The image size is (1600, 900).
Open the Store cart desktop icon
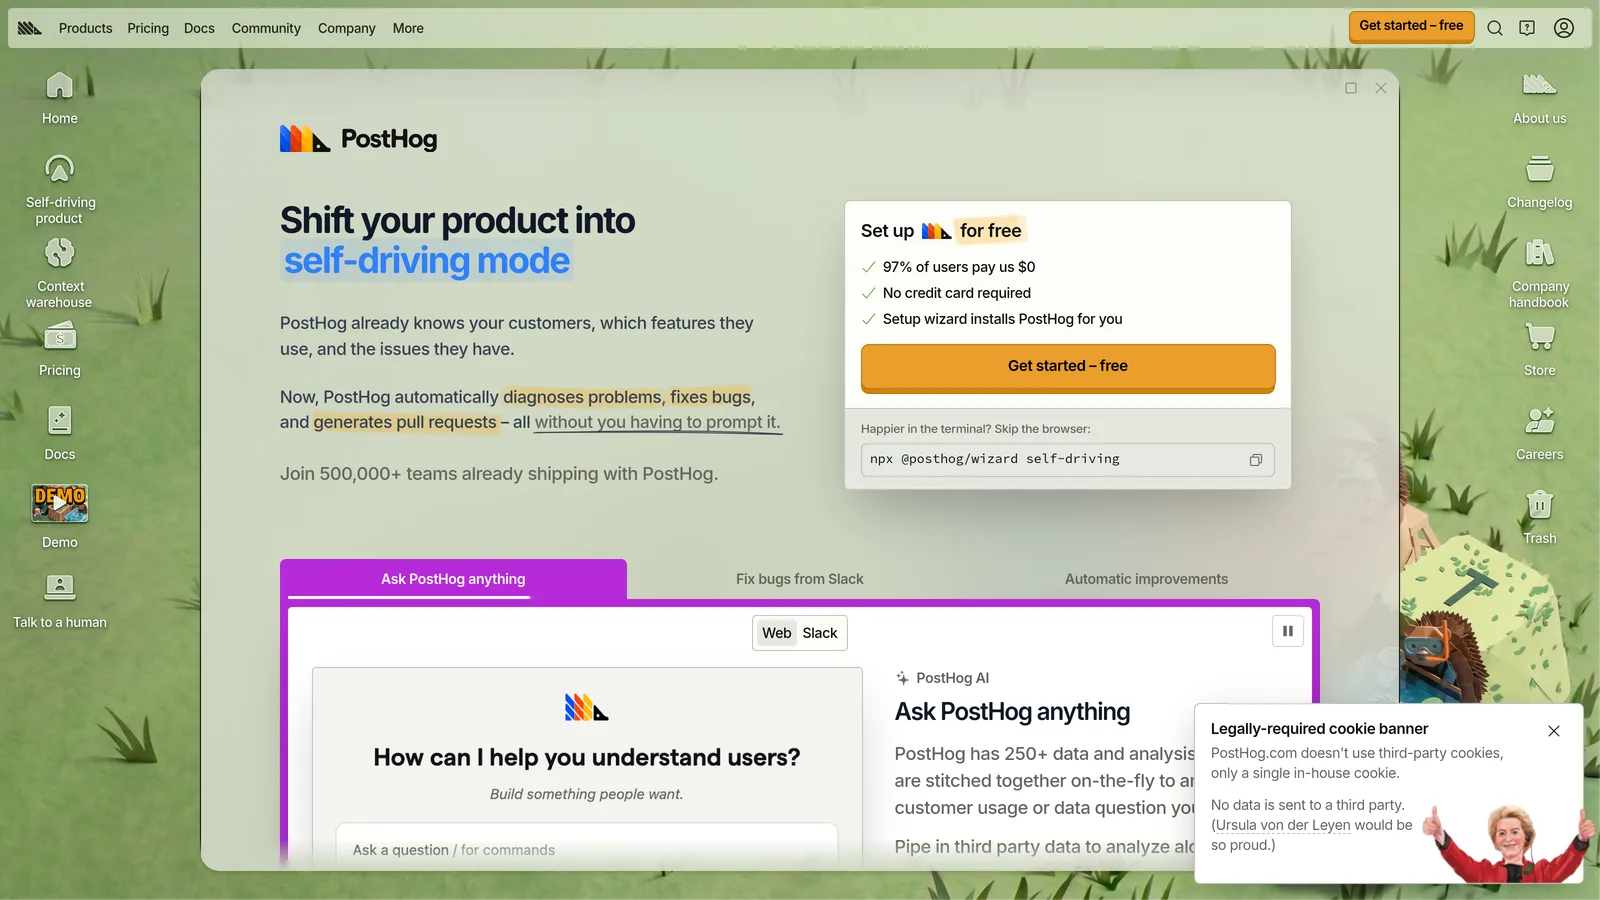point(1540,350)
